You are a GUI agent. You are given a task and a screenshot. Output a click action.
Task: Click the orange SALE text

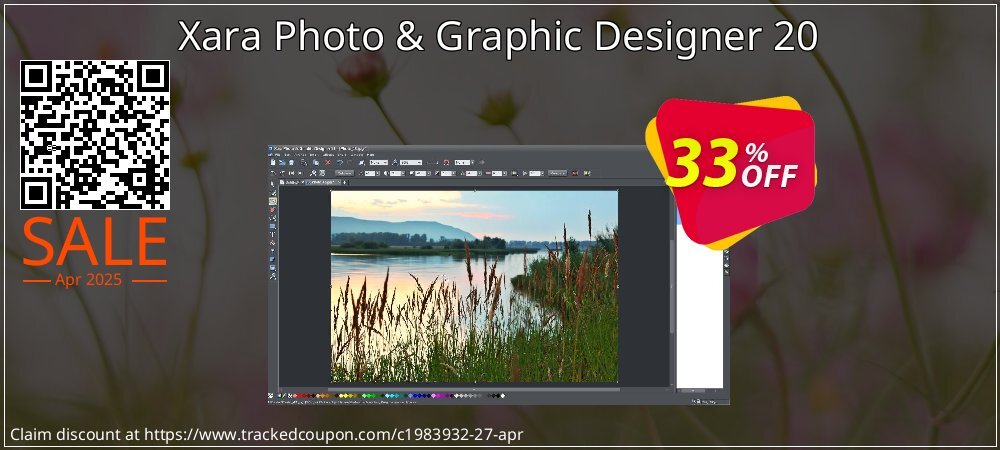click(x=95, y=243)
